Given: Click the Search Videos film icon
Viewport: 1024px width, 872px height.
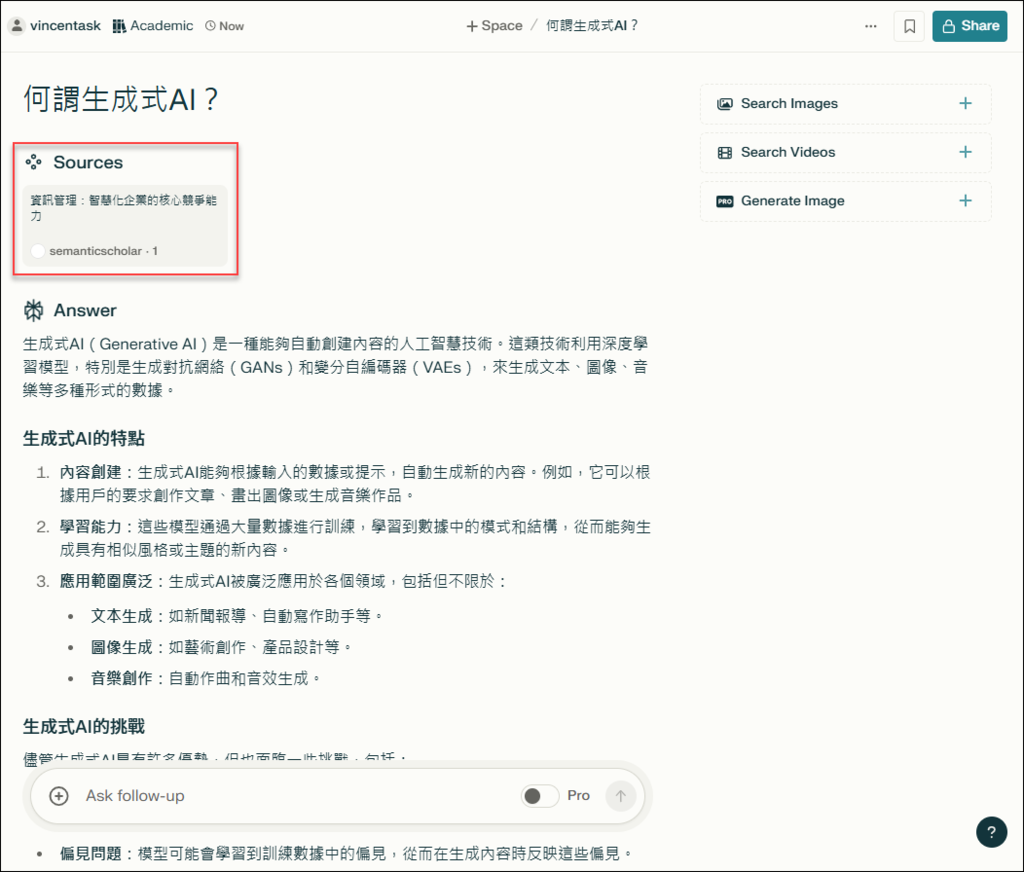Looking at the screenshot, I should point(725,153).
